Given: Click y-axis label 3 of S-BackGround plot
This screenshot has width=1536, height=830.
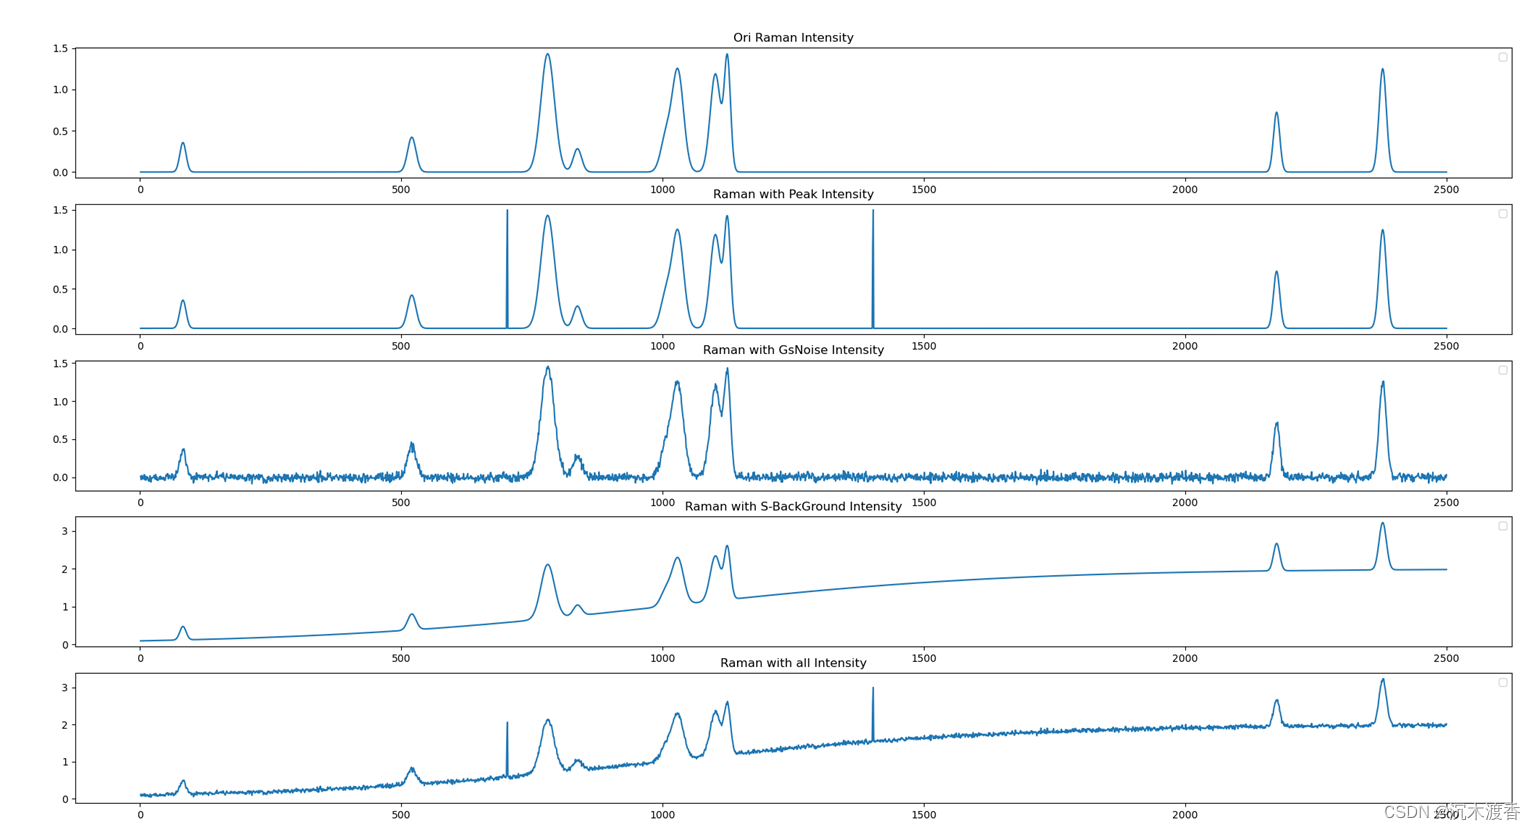Looking at the screenshot, I should point(64,531).
